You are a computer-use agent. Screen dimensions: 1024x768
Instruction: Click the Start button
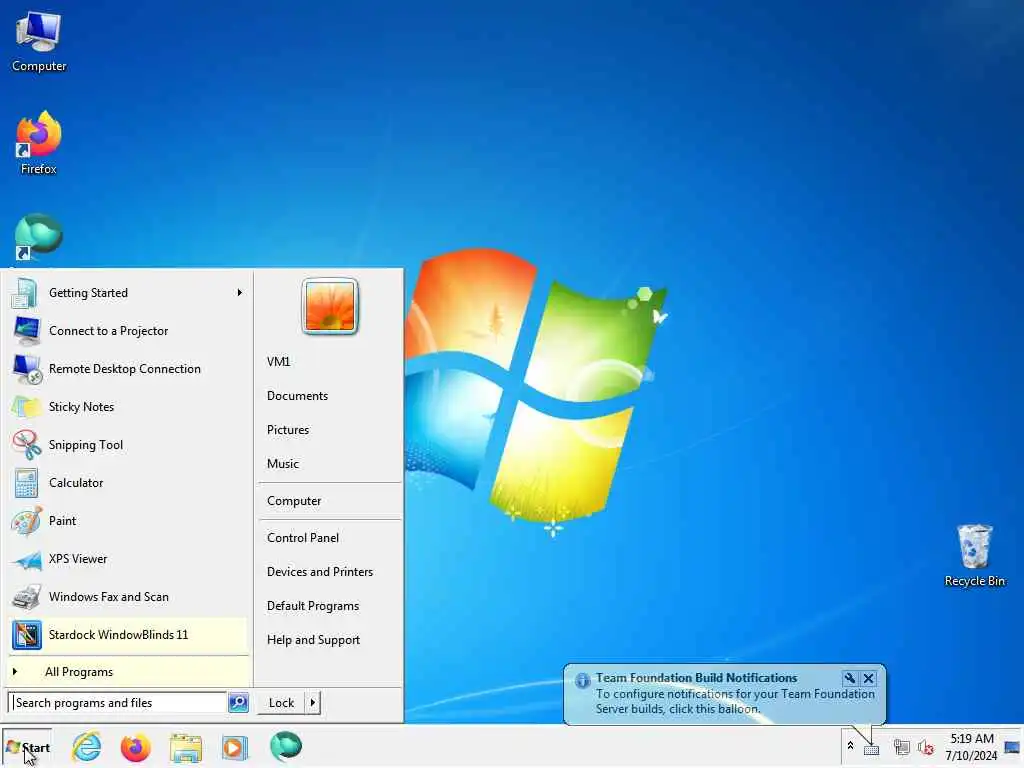point(27,748)
